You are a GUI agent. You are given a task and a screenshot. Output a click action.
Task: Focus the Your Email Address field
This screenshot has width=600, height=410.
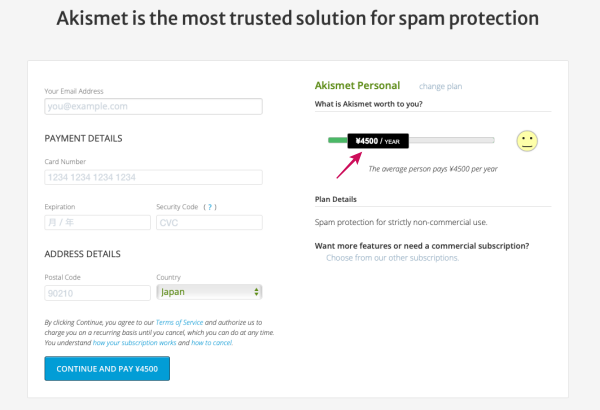(x=153, y=106)
